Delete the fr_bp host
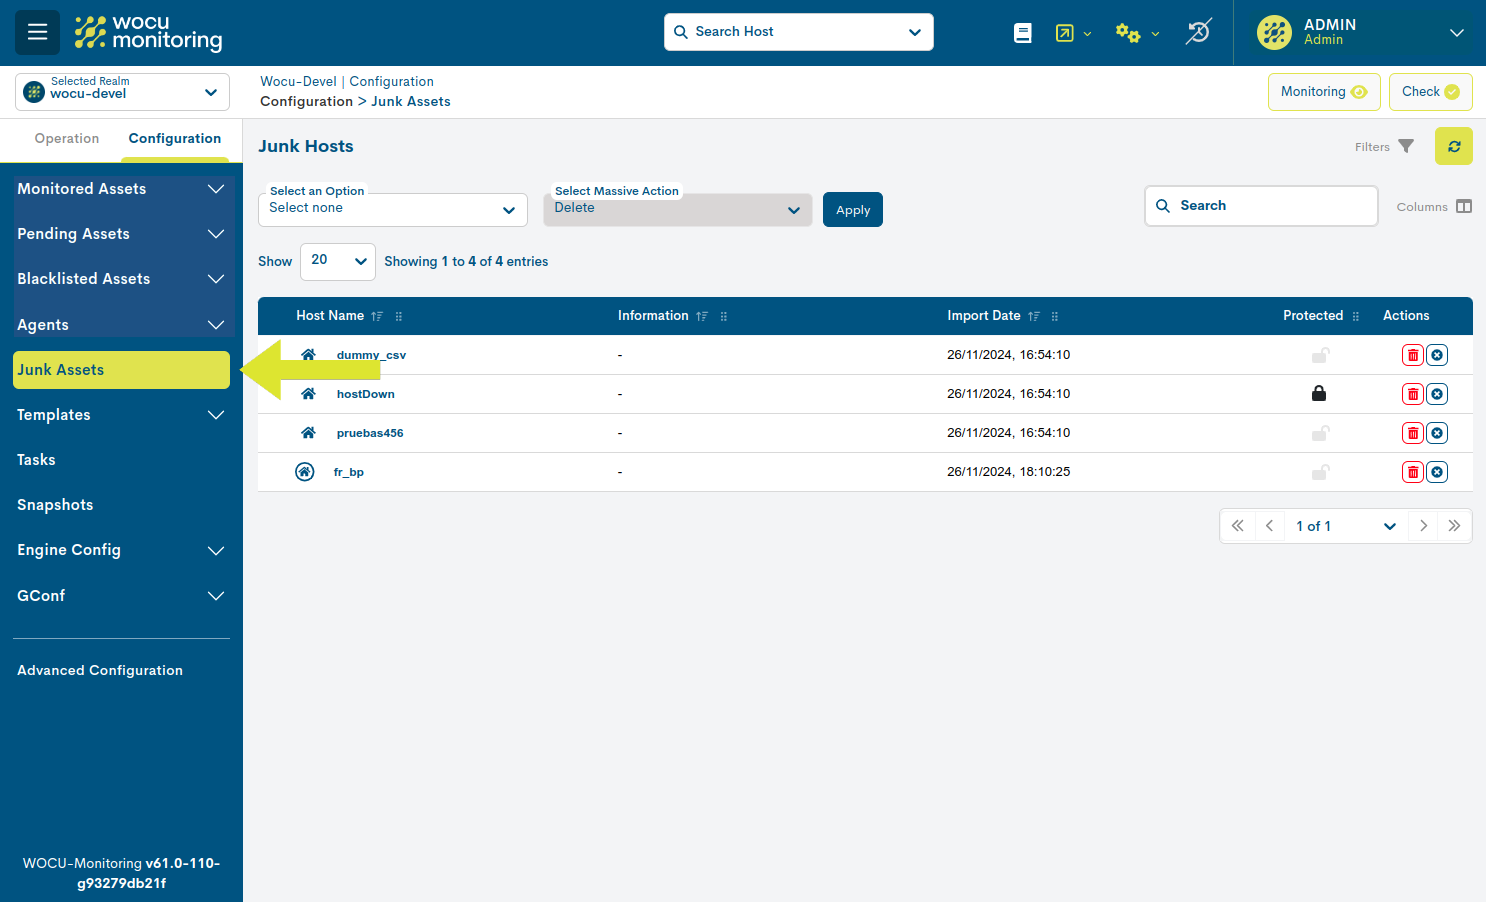 [x=1413, y=472]
